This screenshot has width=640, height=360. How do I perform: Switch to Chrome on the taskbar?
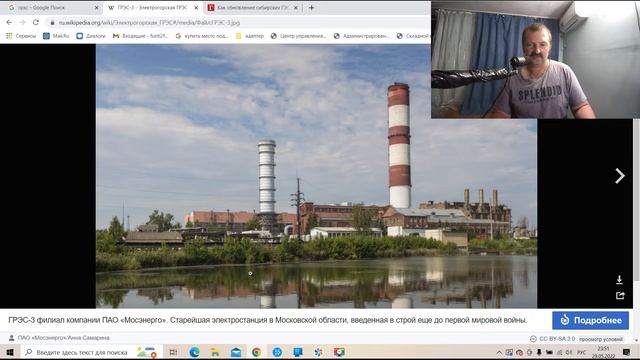[x=256, y=352]
